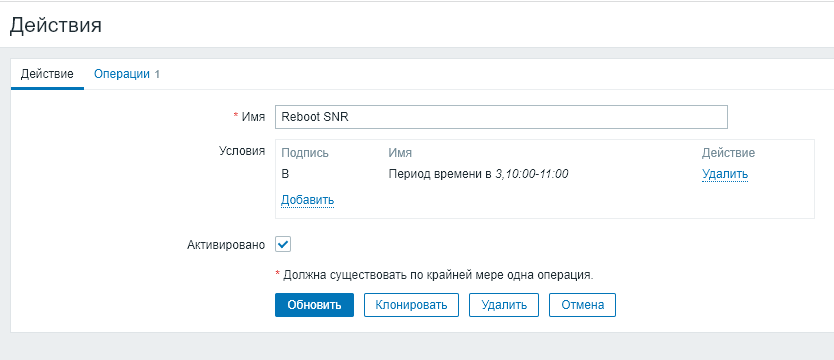Screen dimensions: 834x360
Task: Click the Обновить button
Action: 314,305
